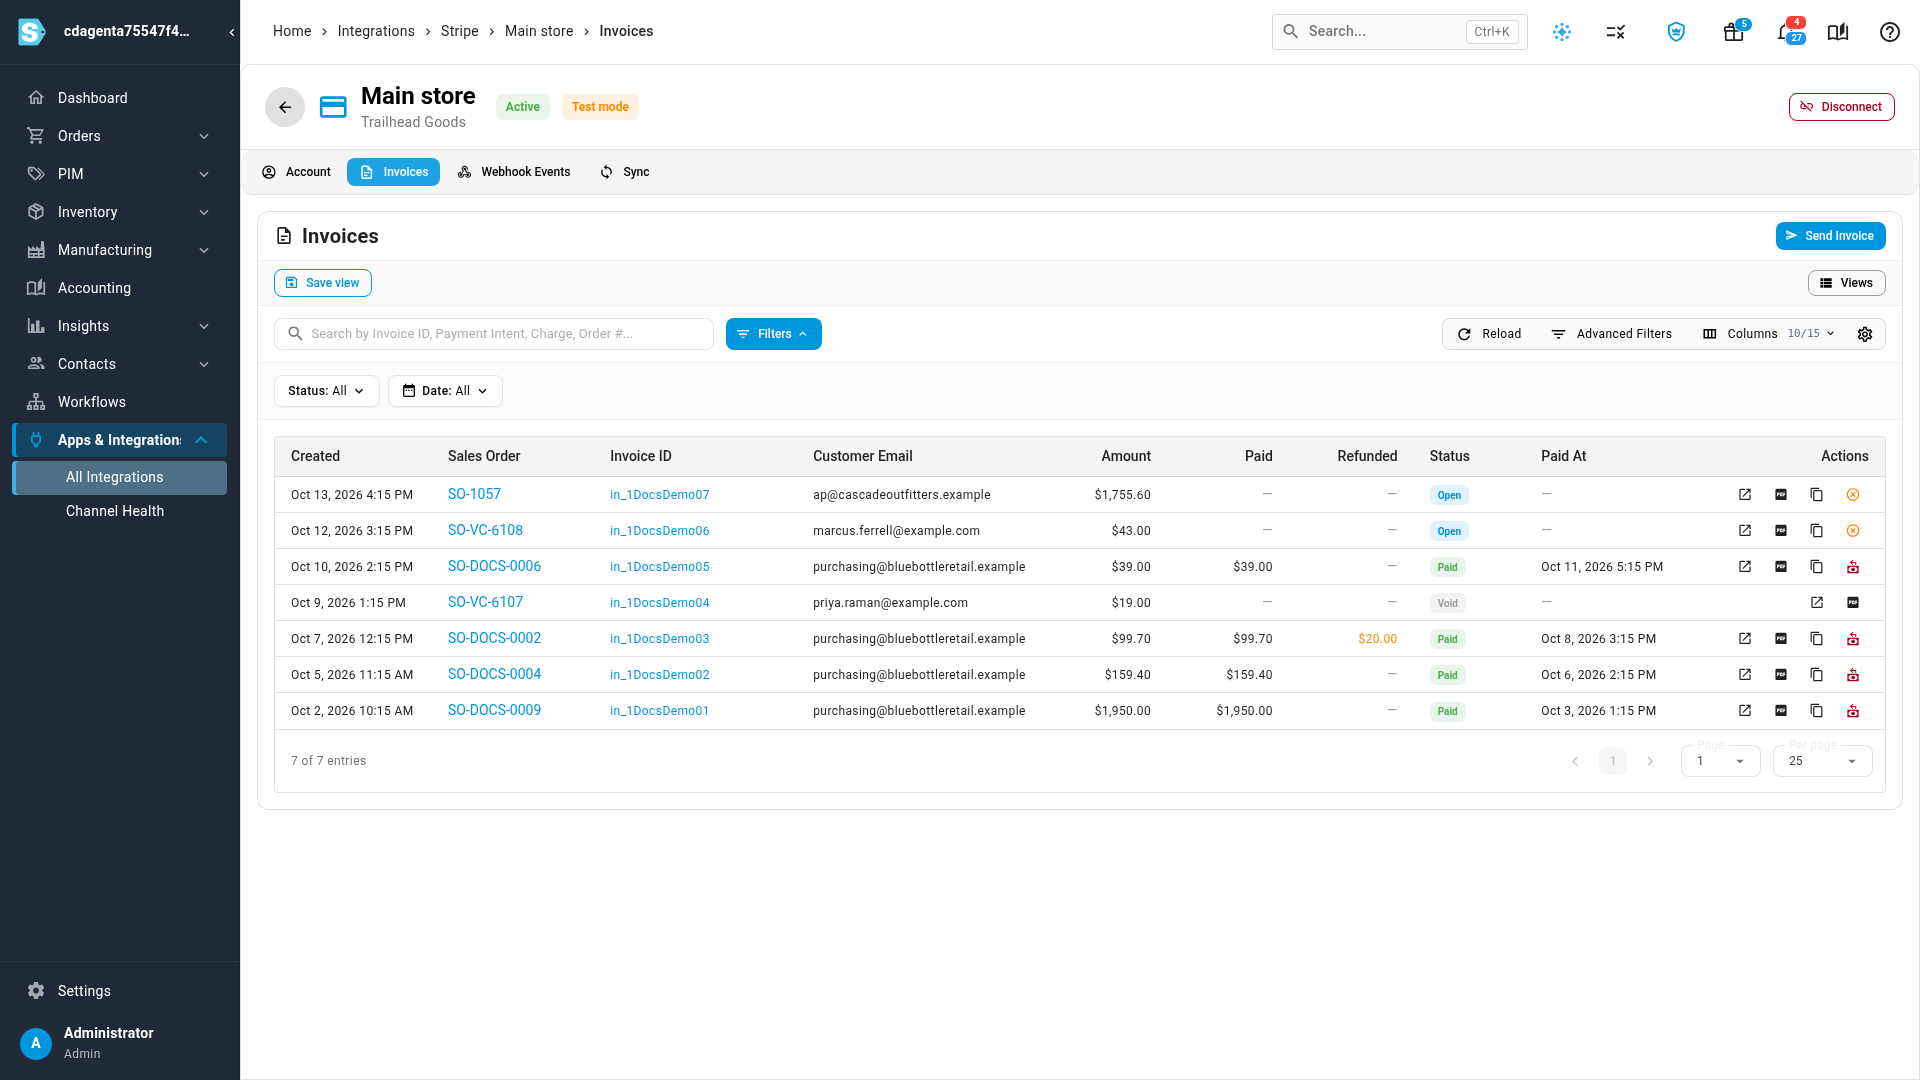This screenshot has height=1080, width=1920.
Task: Expand the Inventory sidebar section
Action: coord(120,212)
